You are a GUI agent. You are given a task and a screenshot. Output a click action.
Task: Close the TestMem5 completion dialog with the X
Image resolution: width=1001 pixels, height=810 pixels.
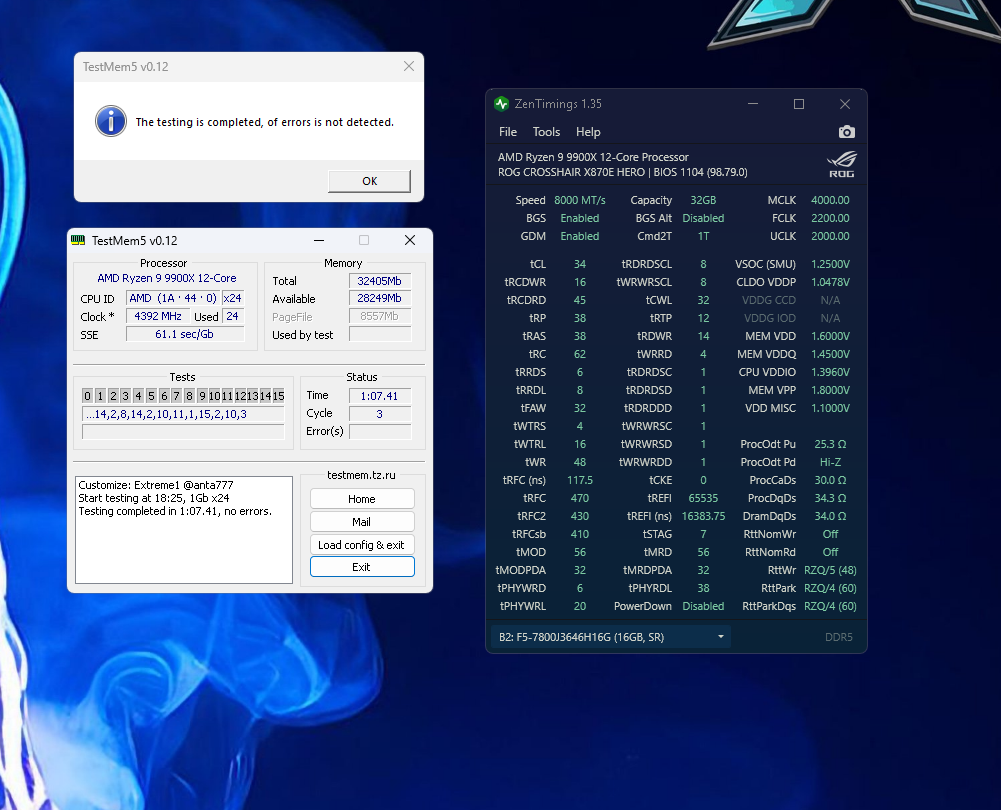[x=408, y=66]
